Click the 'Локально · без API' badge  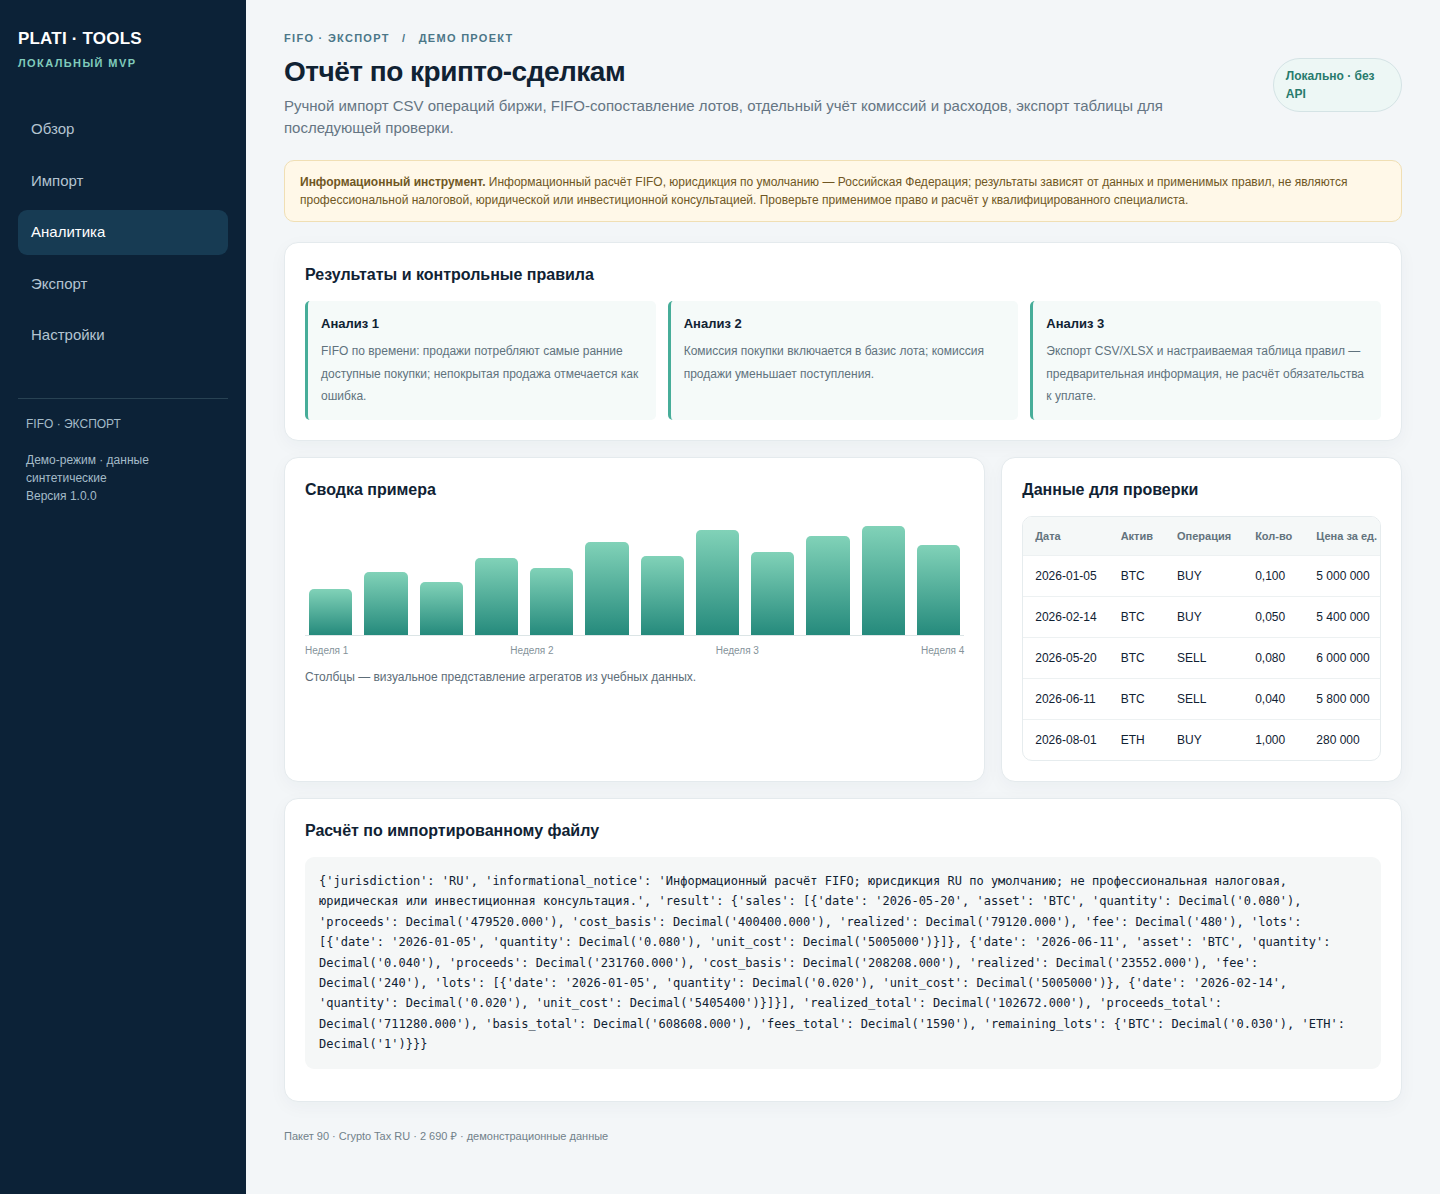(1337, 85)
